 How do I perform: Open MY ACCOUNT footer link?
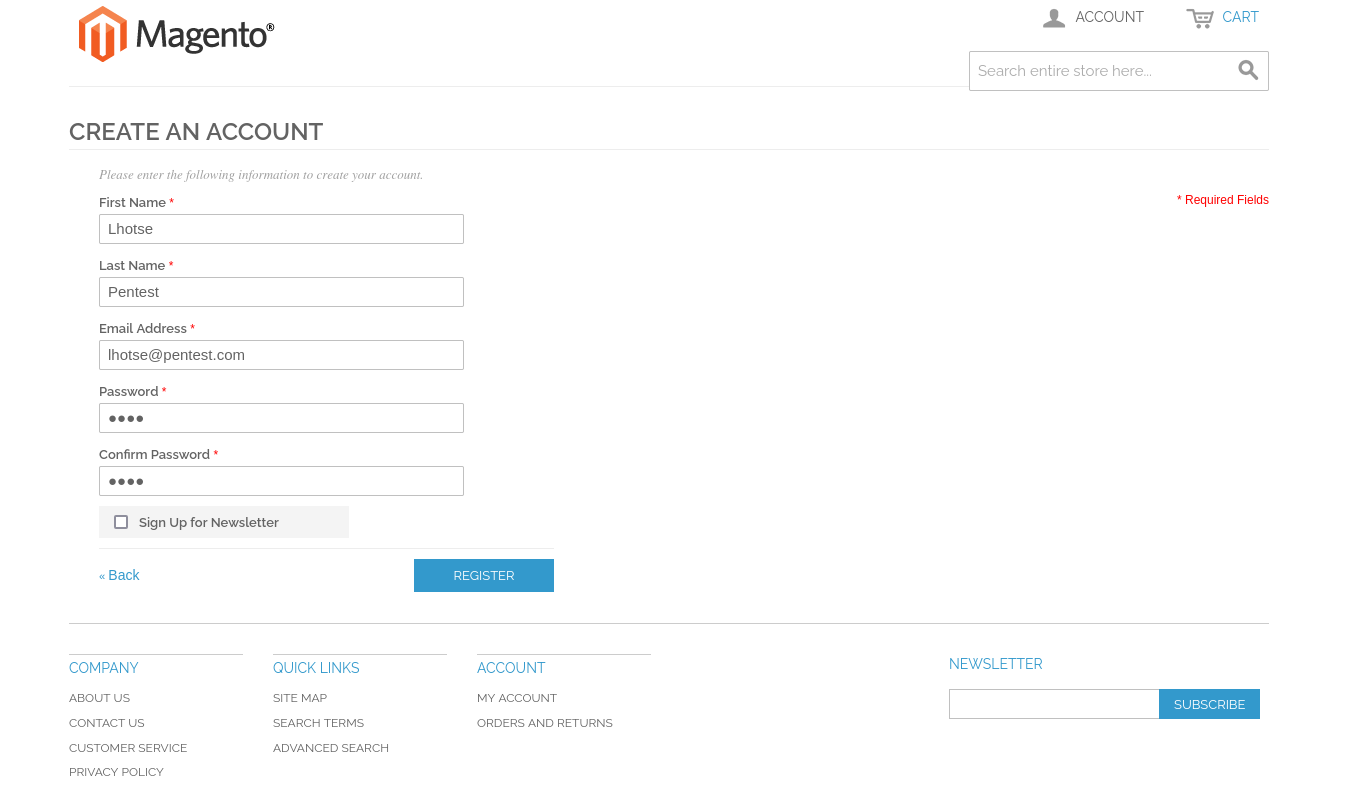(517, 698)
